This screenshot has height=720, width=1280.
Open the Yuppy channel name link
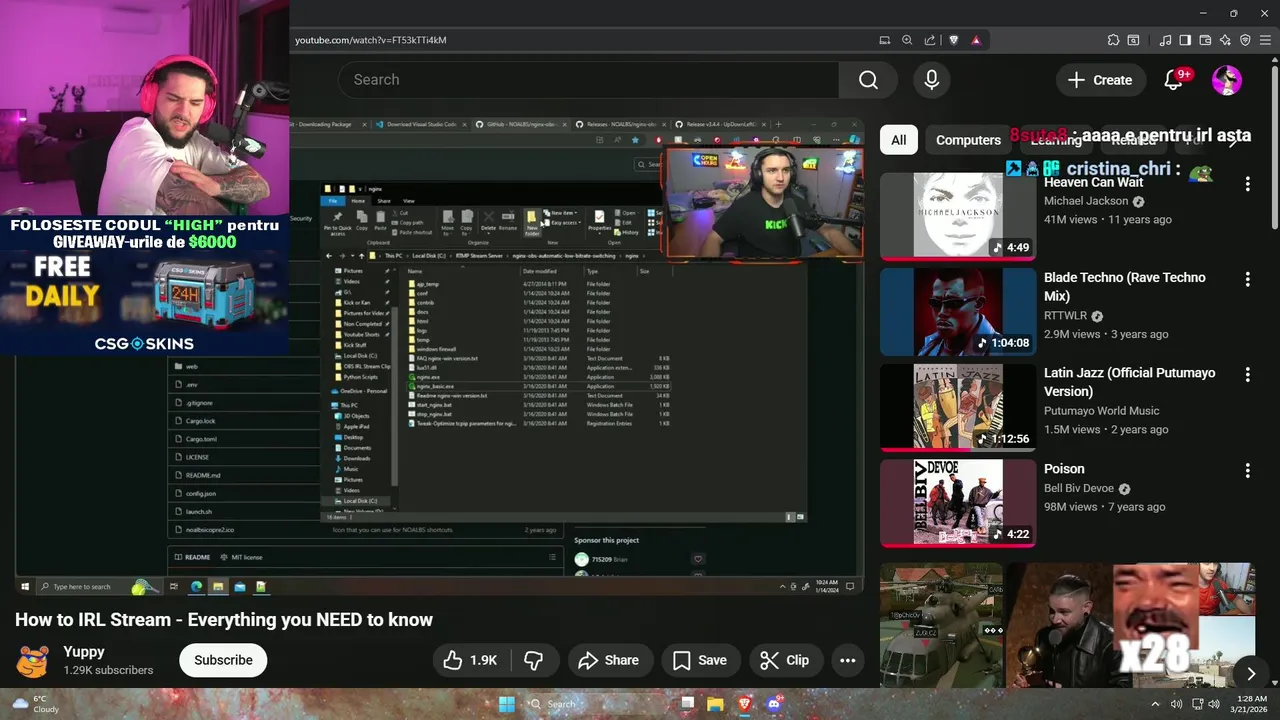84,651
